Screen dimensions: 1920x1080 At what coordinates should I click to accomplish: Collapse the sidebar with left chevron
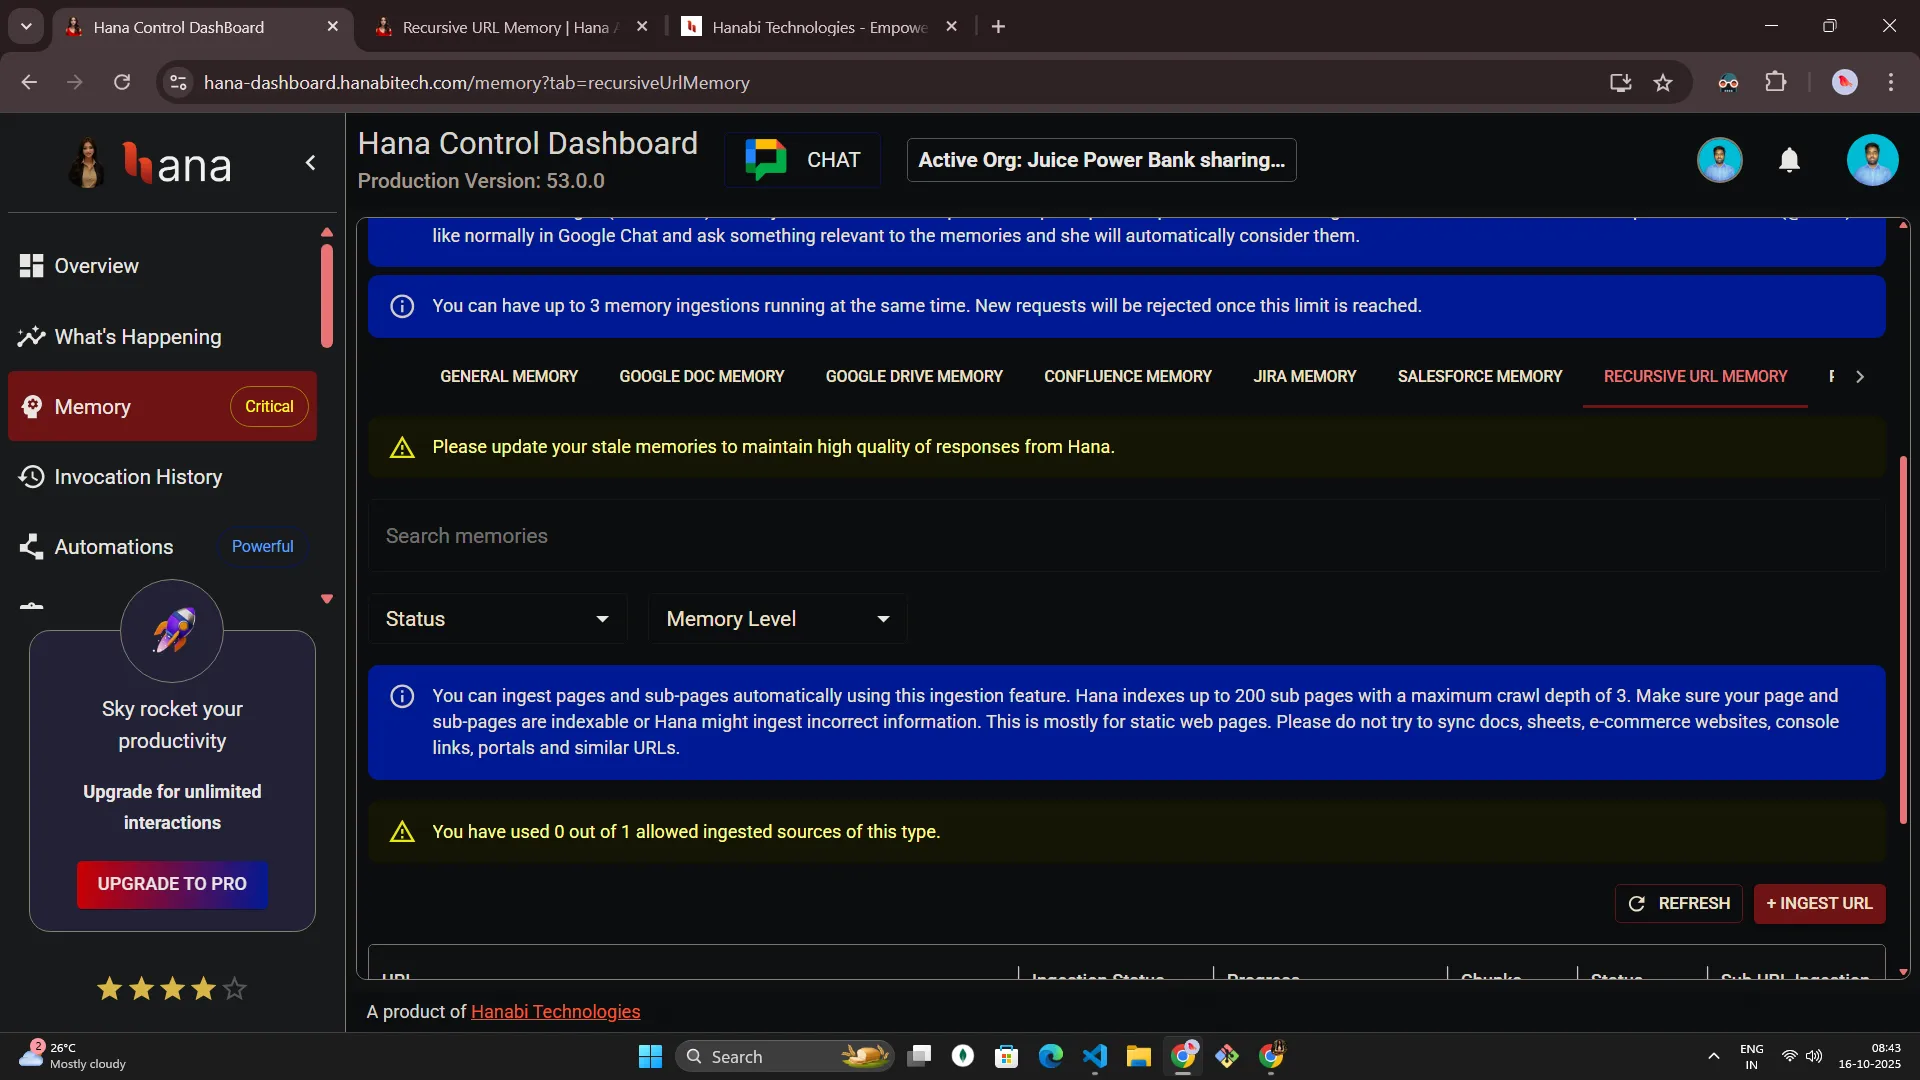311,163
